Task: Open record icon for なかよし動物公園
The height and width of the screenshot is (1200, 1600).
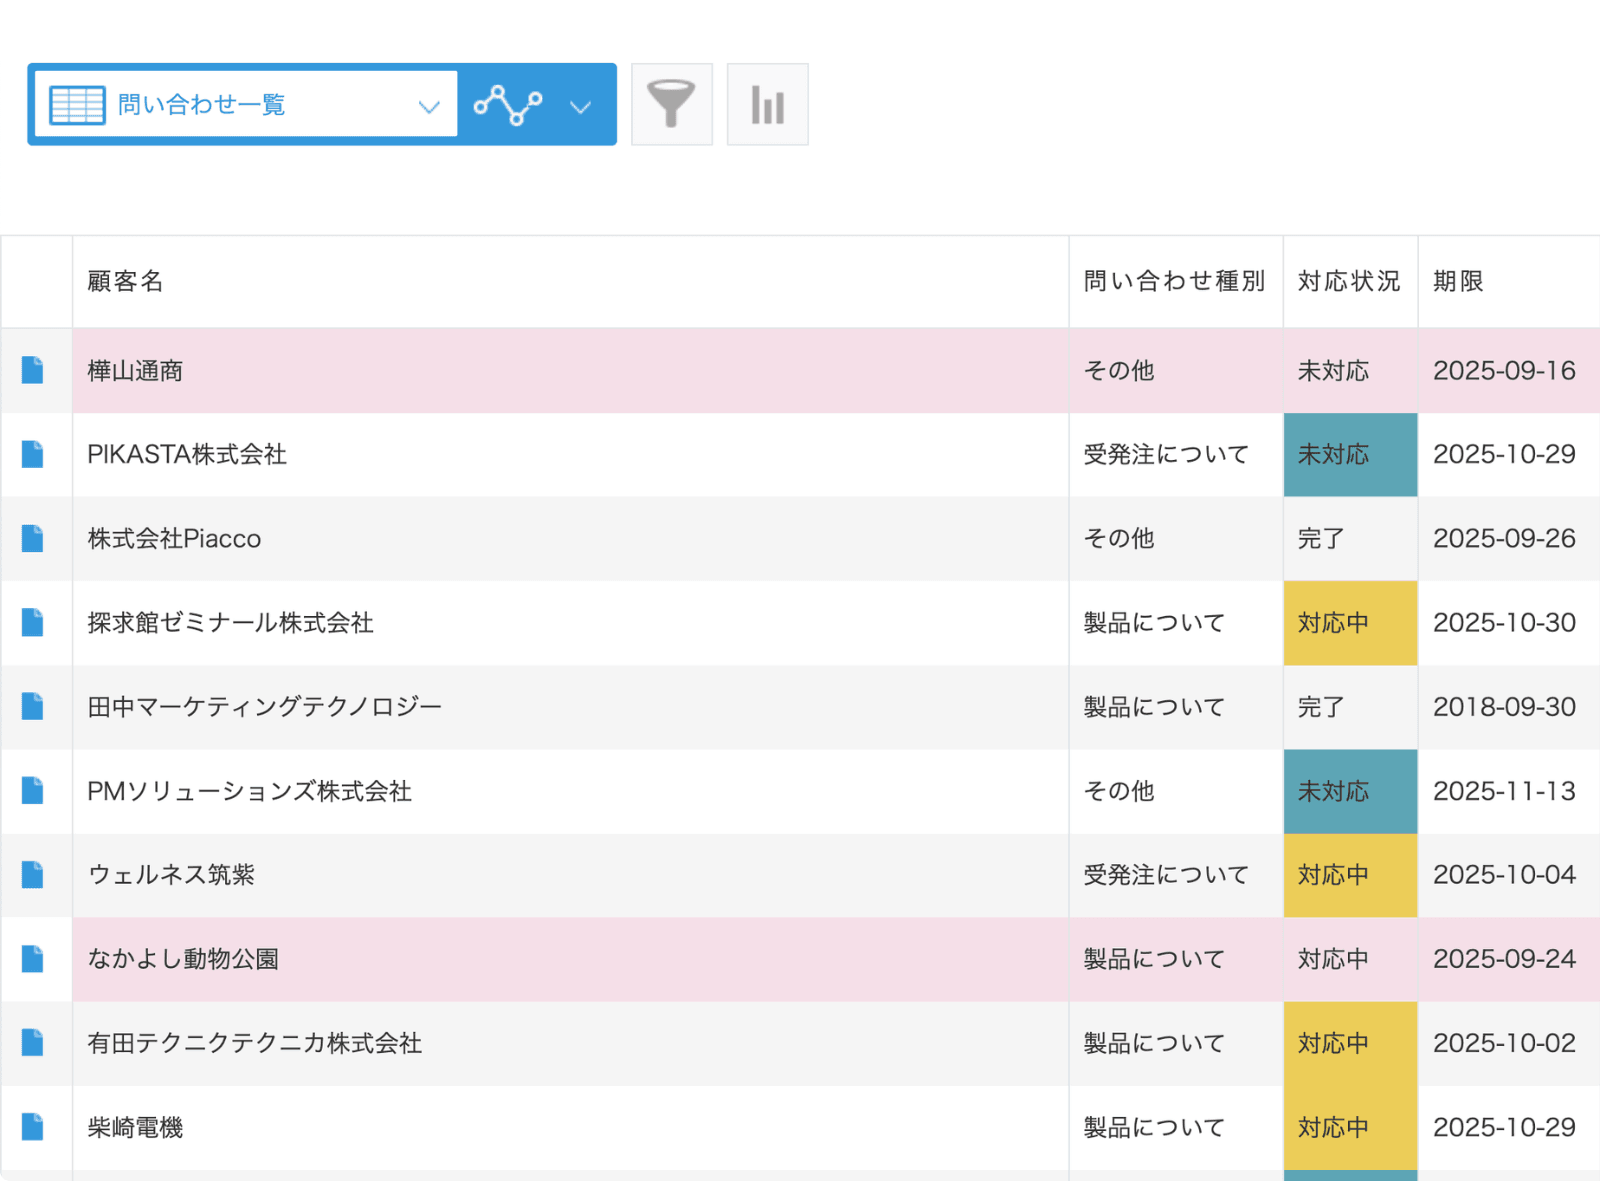Action: [33, 959]
